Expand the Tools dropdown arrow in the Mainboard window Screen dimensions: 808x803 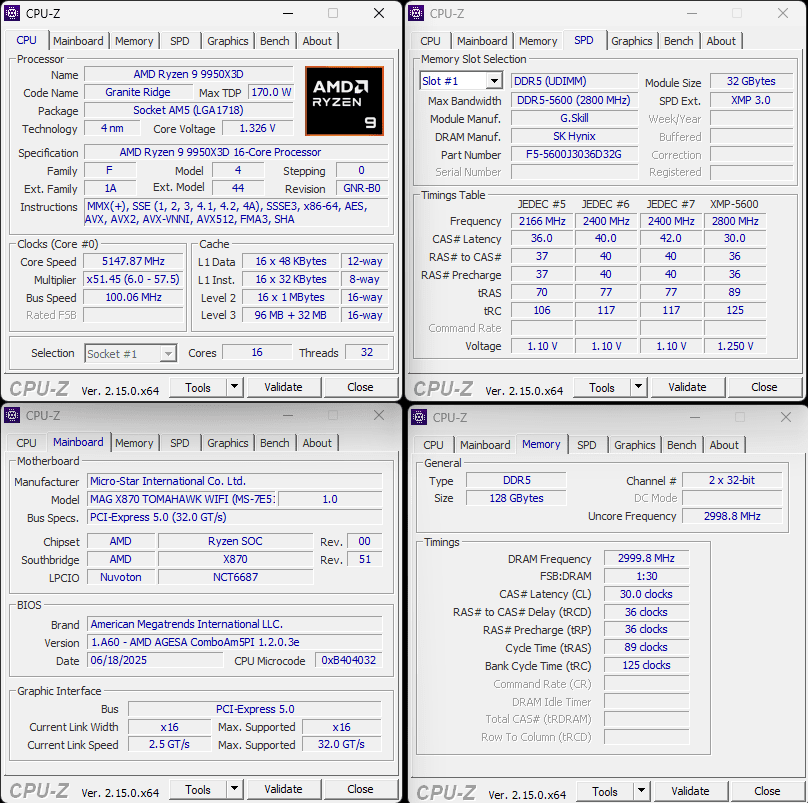coord(234,789)
